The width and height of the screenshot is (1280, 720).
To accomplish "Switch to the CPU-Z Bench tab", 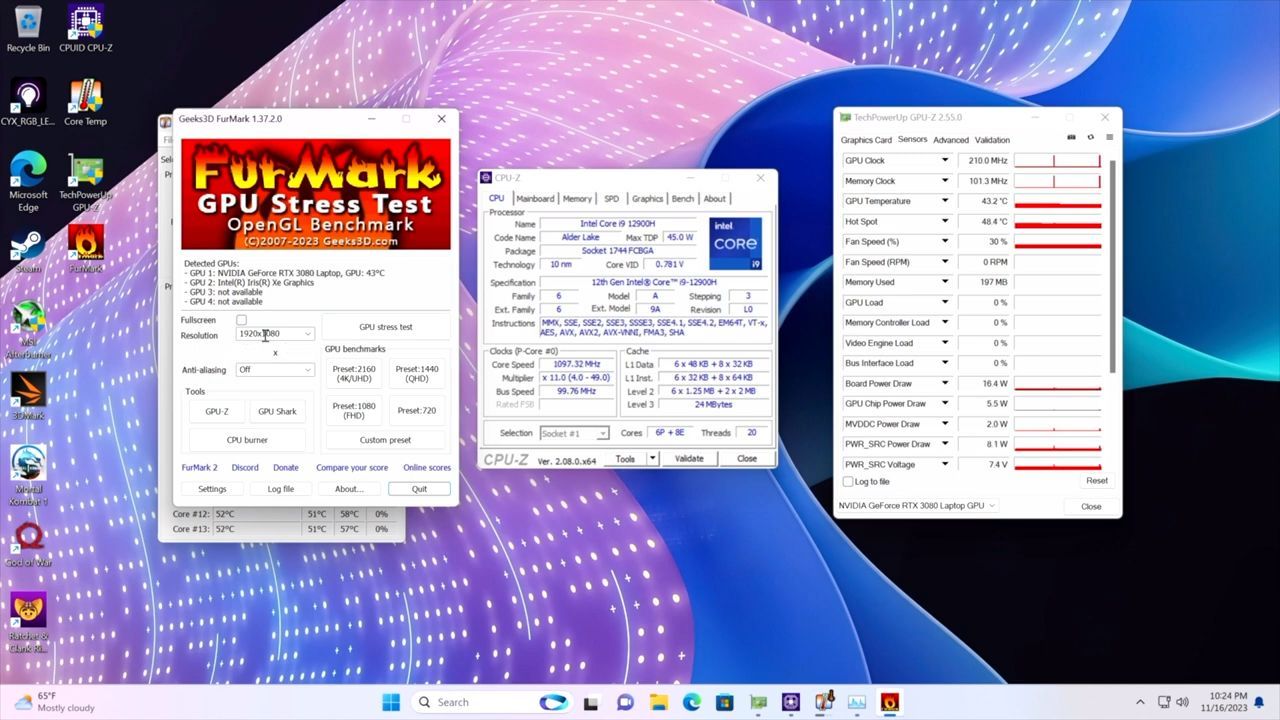I will coord(683,199).
